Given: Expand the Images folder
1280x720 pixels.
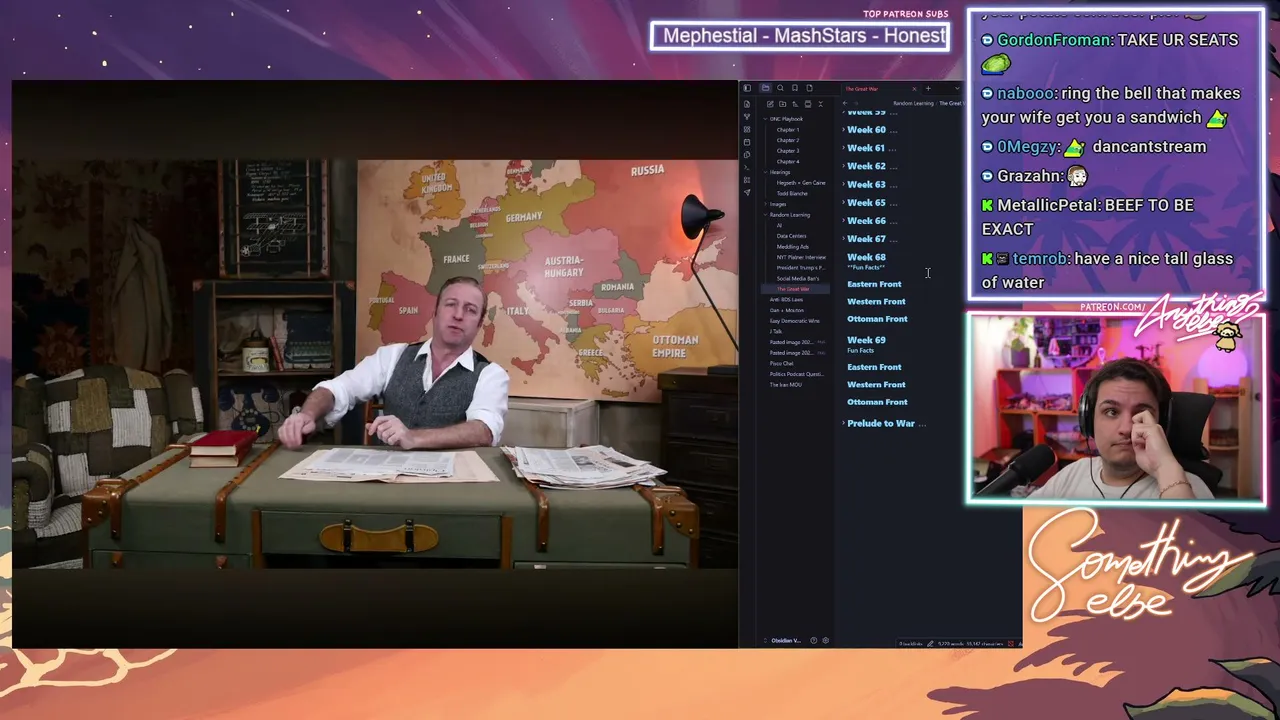Looking at the screenshot, I should click(x=765, y=204).
